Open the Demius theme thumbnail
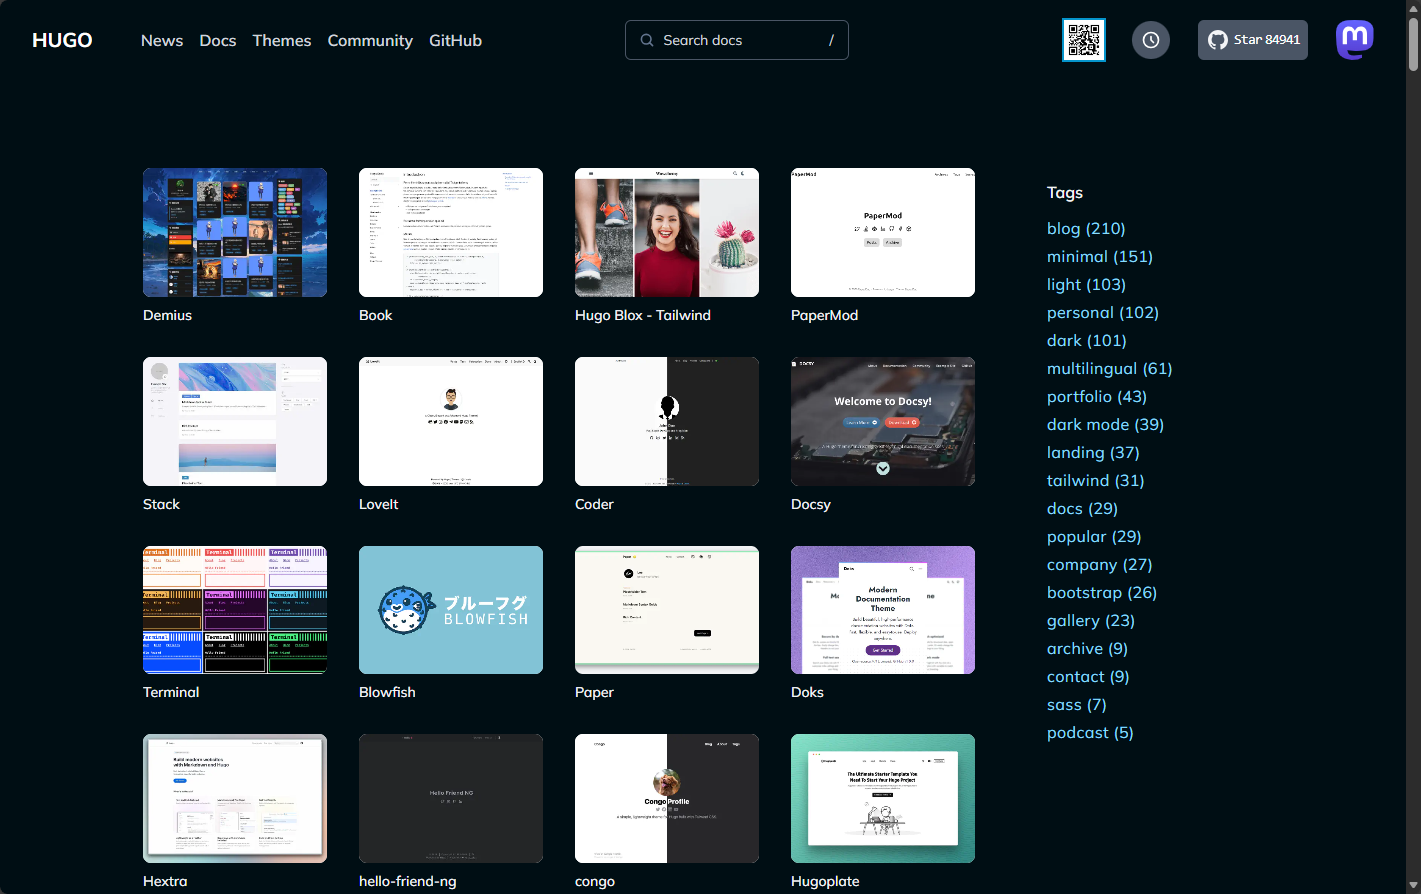Viewport: 1421px width, 894px height. (234, 232)
